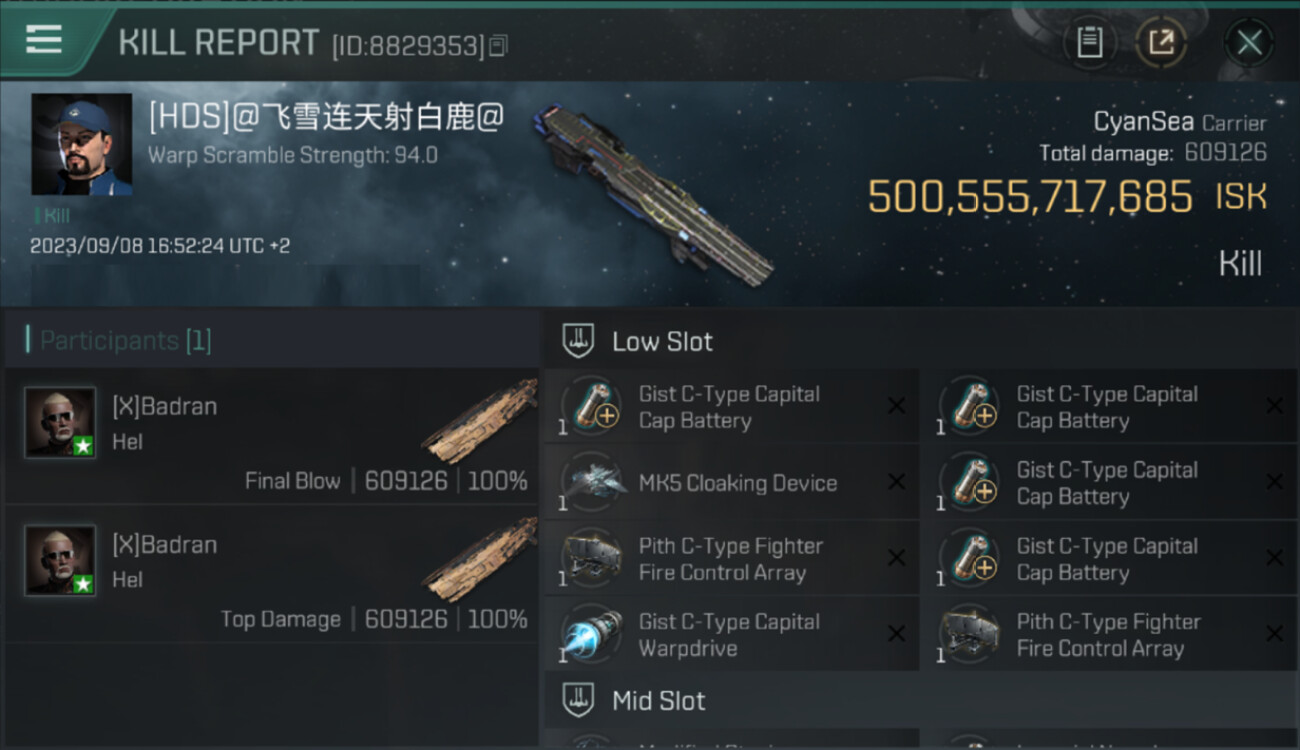Open the hamburger menu in the header
This screenshot has width=1300, height=750.
pos(44,40)
